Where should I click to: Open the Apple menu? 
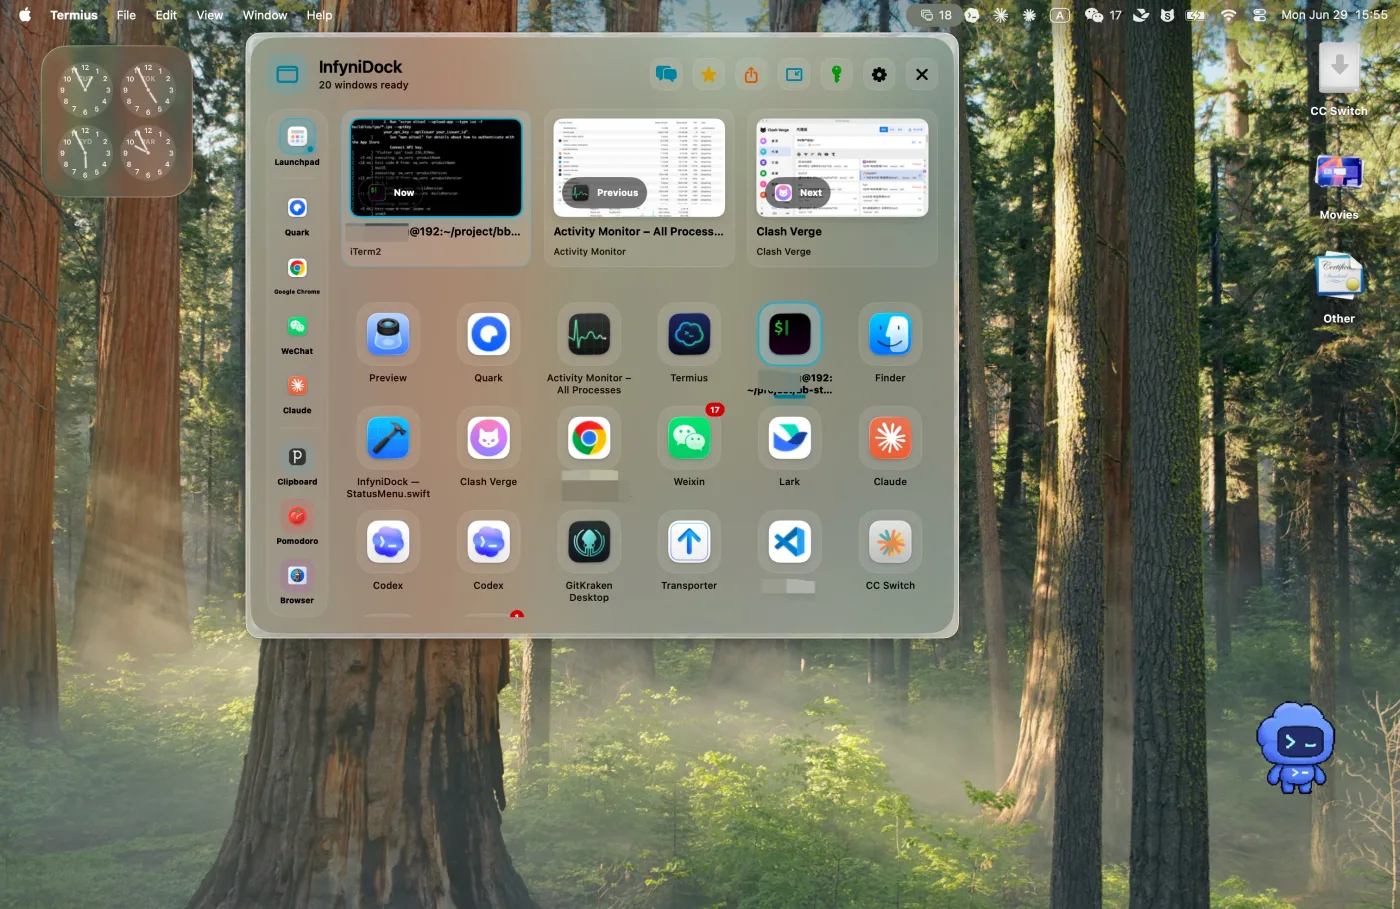point(25,15)
